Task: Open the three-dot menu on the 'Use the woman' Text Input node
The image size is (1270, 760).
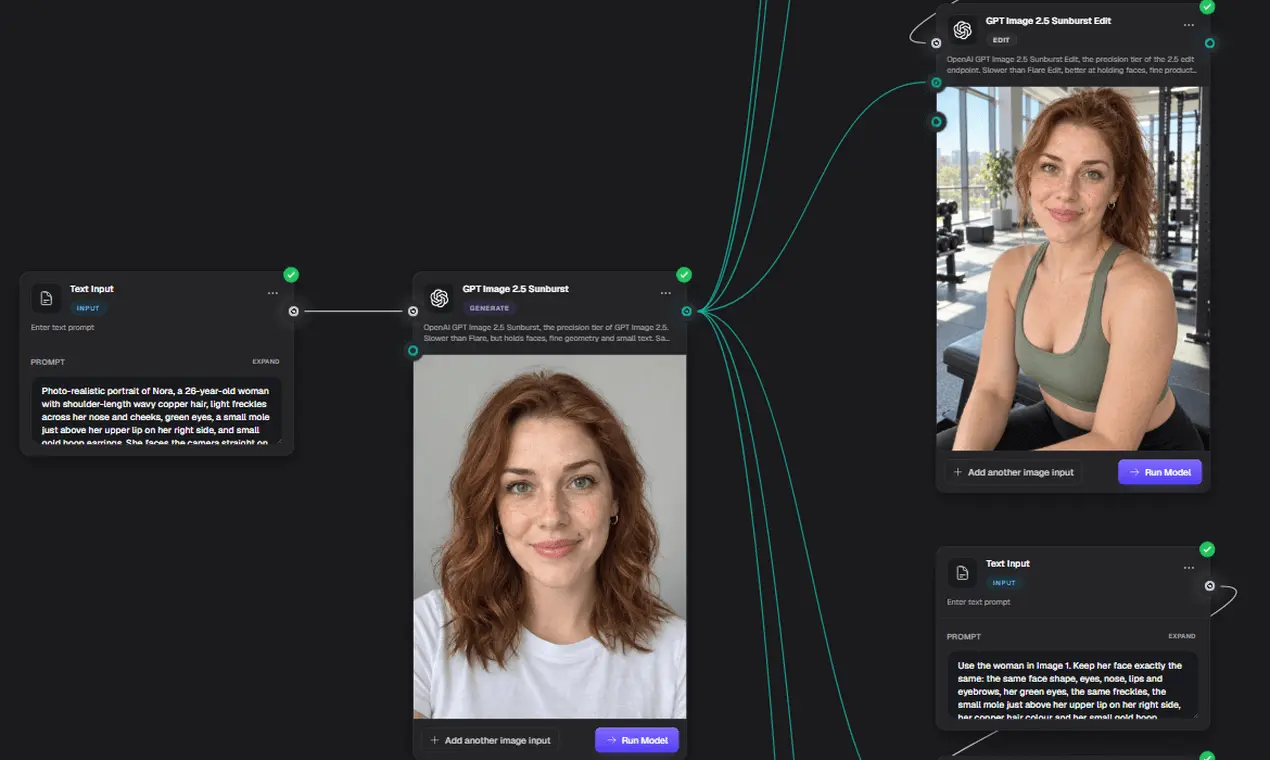Action: (x=1189, y=568)
